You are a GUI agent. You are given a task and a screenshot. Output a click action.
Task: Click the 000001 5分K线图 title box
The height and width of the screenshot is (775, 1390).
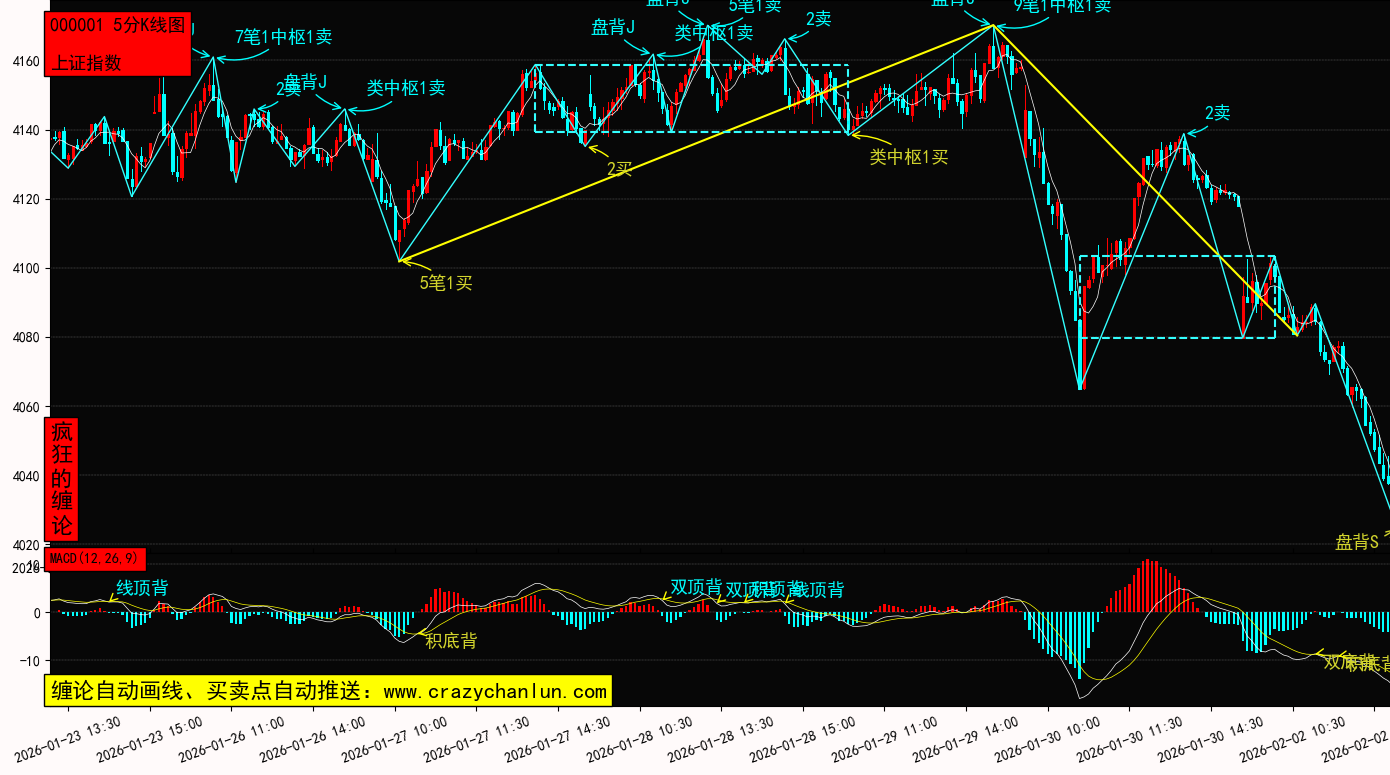pyautogui.click(x=117, y=26)
